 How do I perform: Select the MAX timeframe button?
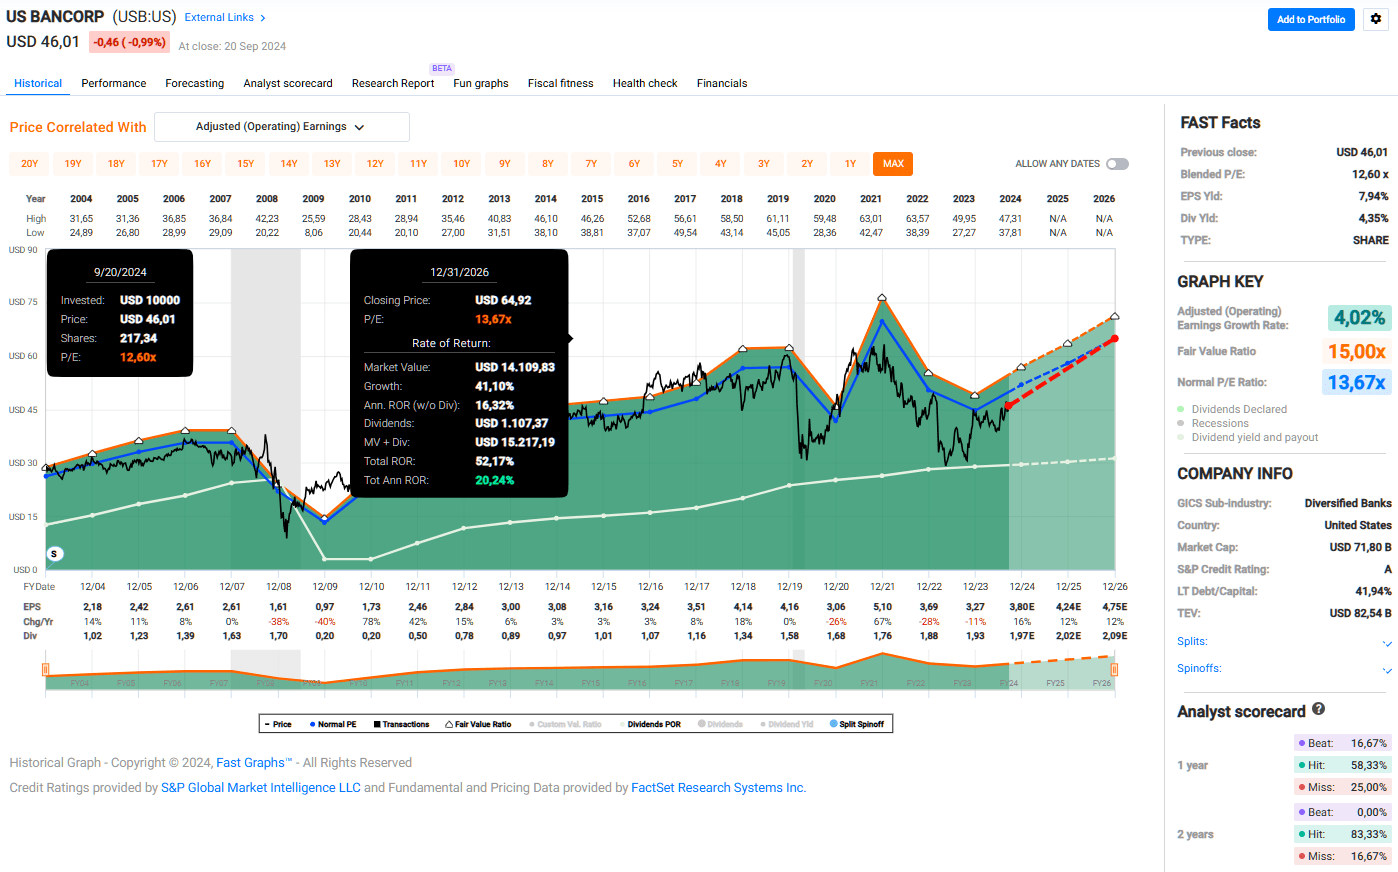coord(893,163)
